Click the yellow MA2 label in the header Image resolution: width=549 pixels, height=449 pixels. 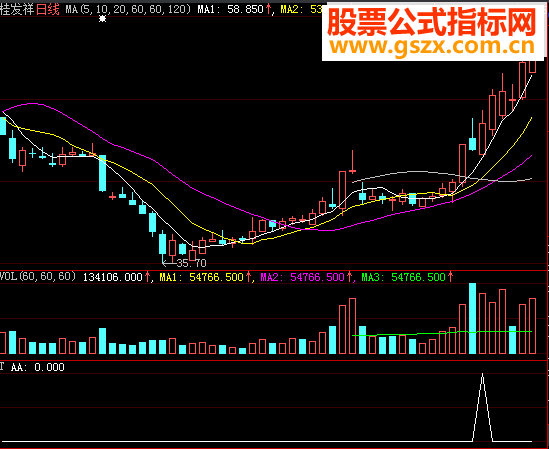coord(289,9)
